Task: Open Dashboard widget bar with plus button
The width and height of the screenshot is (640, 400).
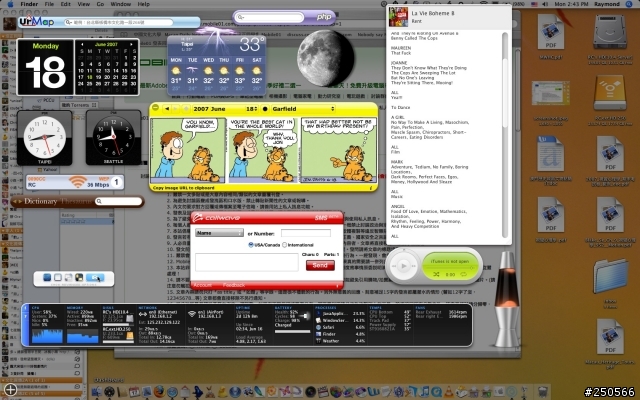Action: click(10, 390)
